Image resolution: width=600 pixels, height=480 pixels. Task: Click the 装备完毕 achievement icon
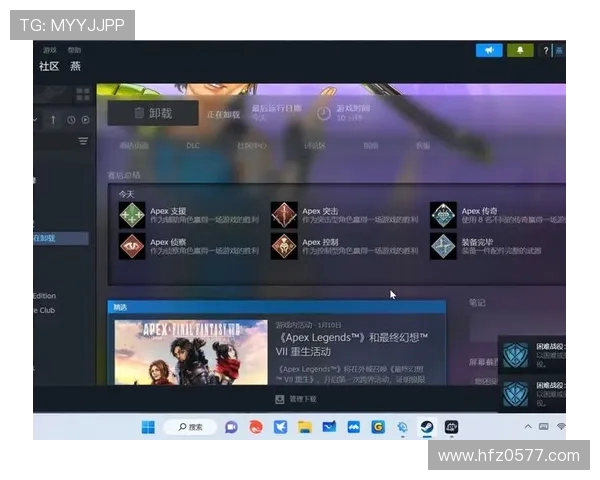pyautogui.click(x=443, y=246)
